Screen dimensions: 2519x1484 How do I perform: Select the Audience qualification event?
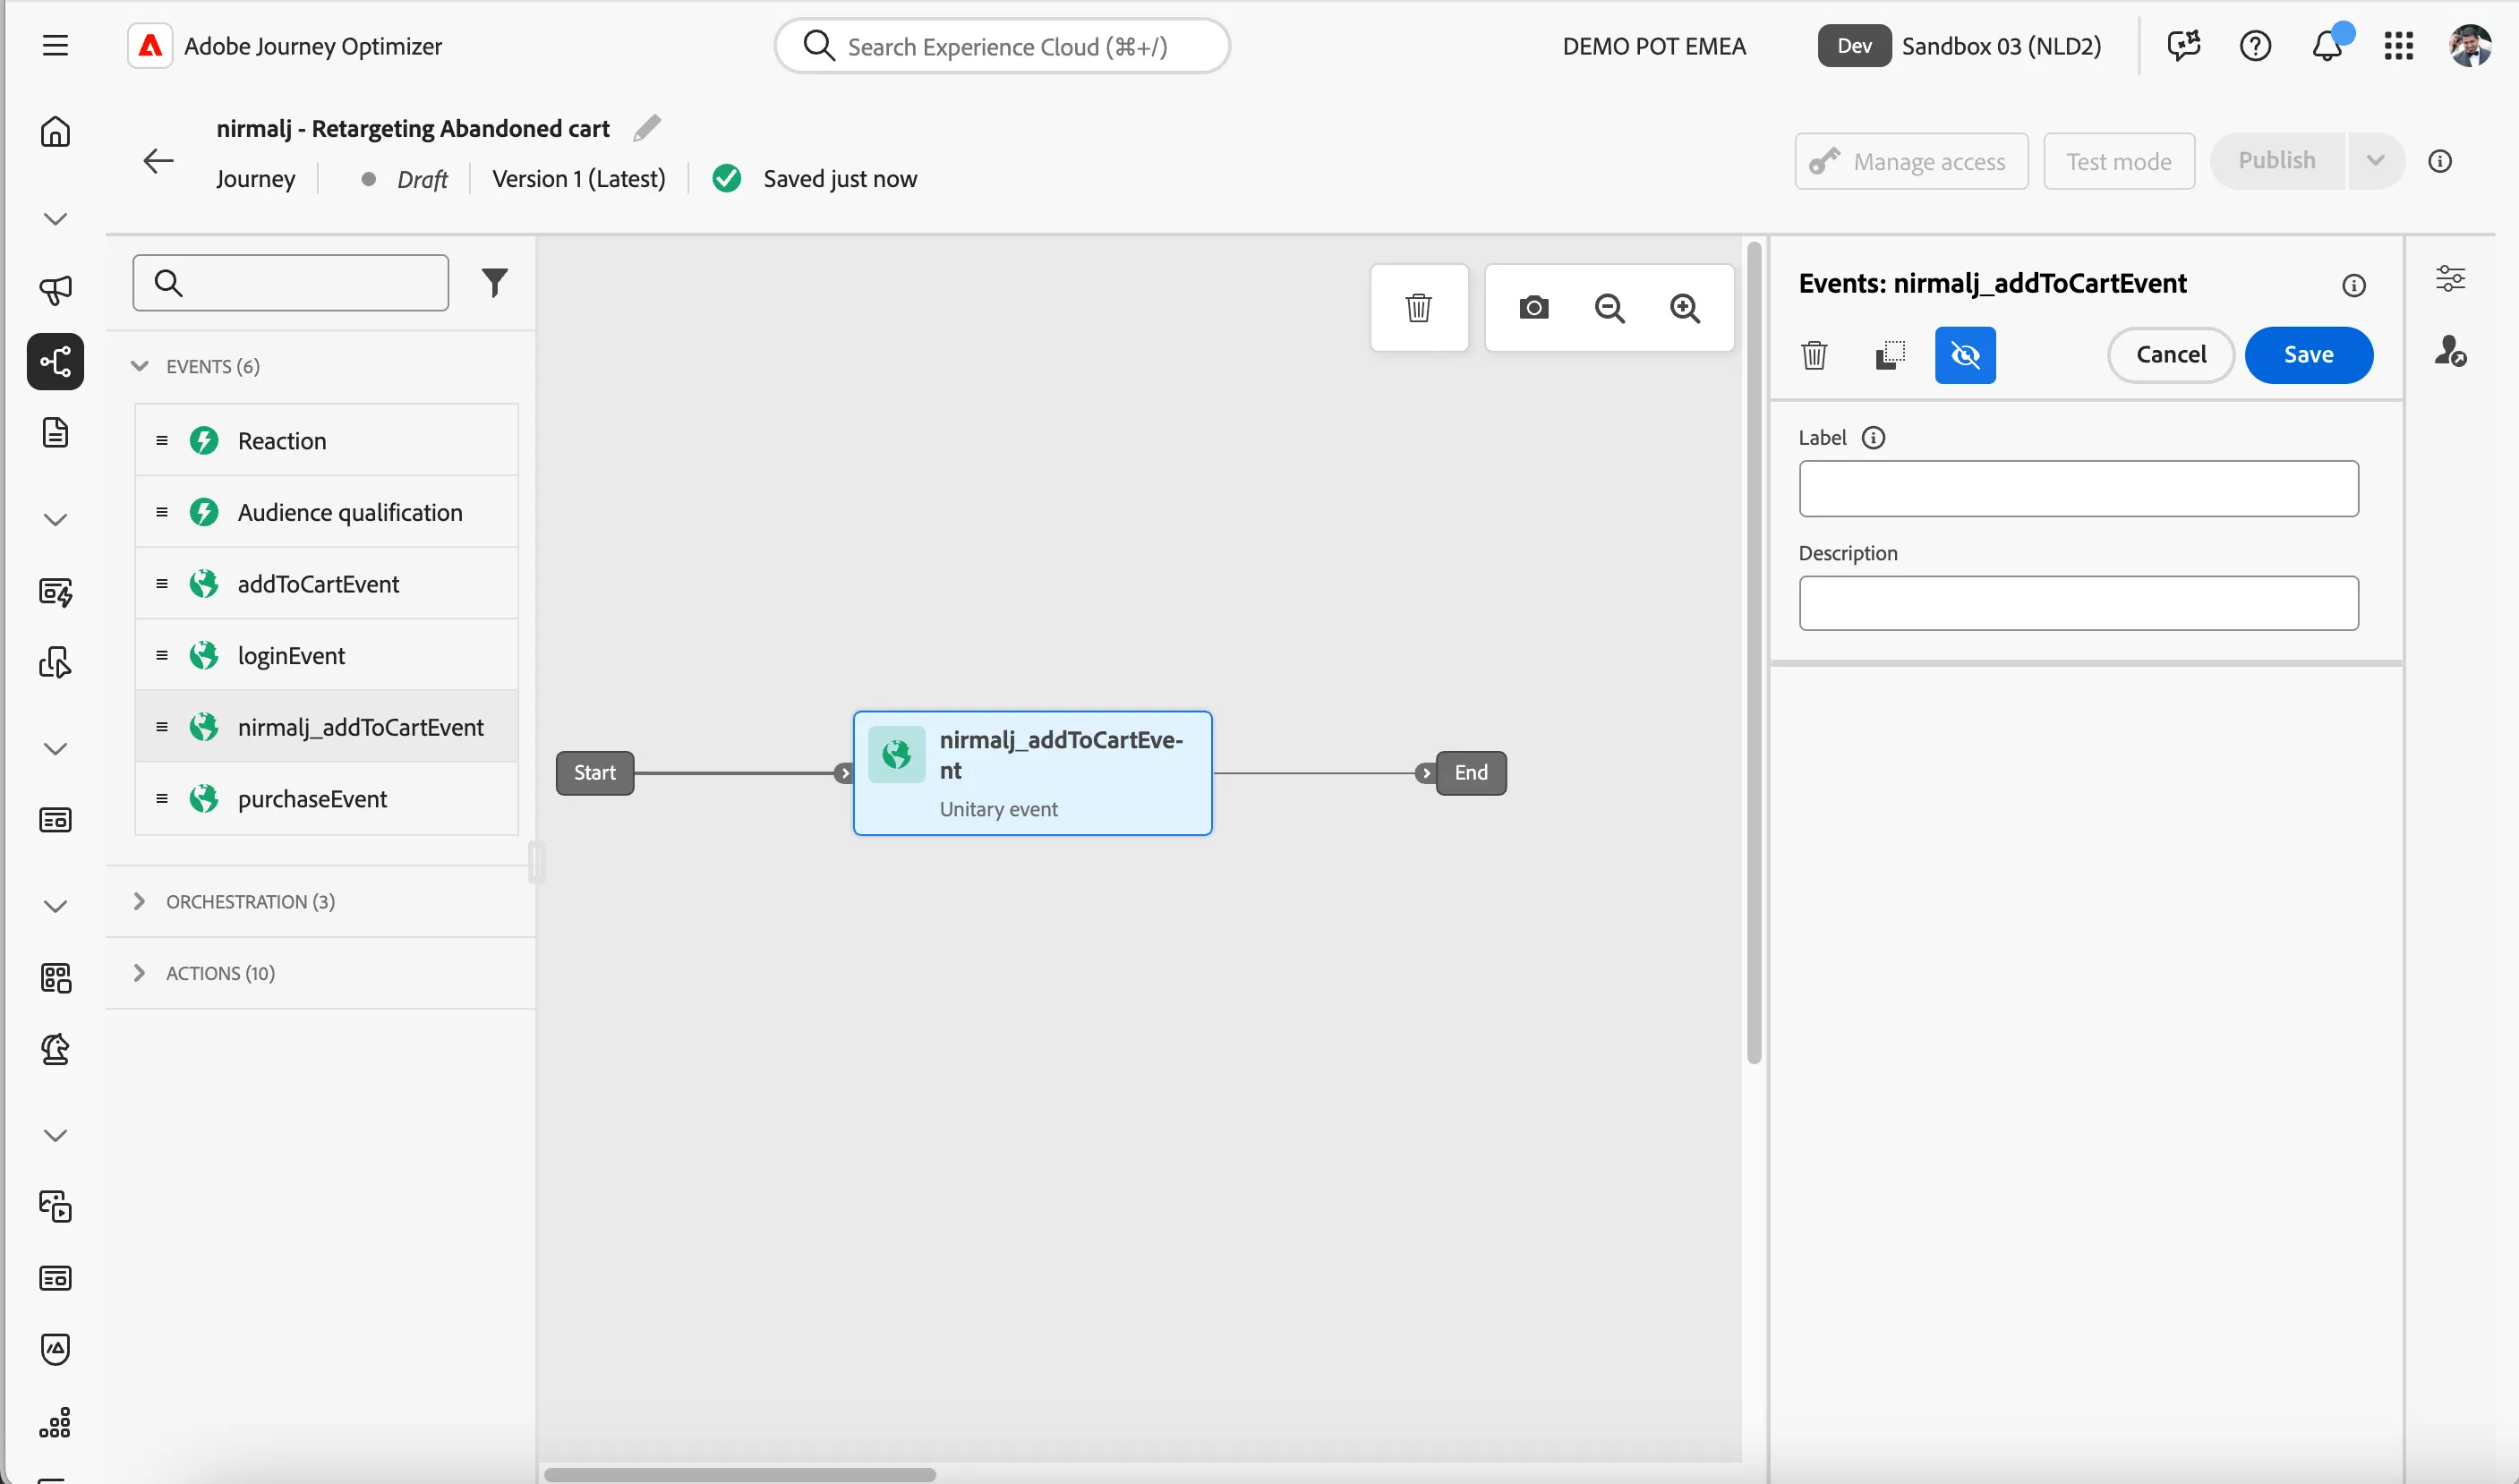tap(326, 512)
